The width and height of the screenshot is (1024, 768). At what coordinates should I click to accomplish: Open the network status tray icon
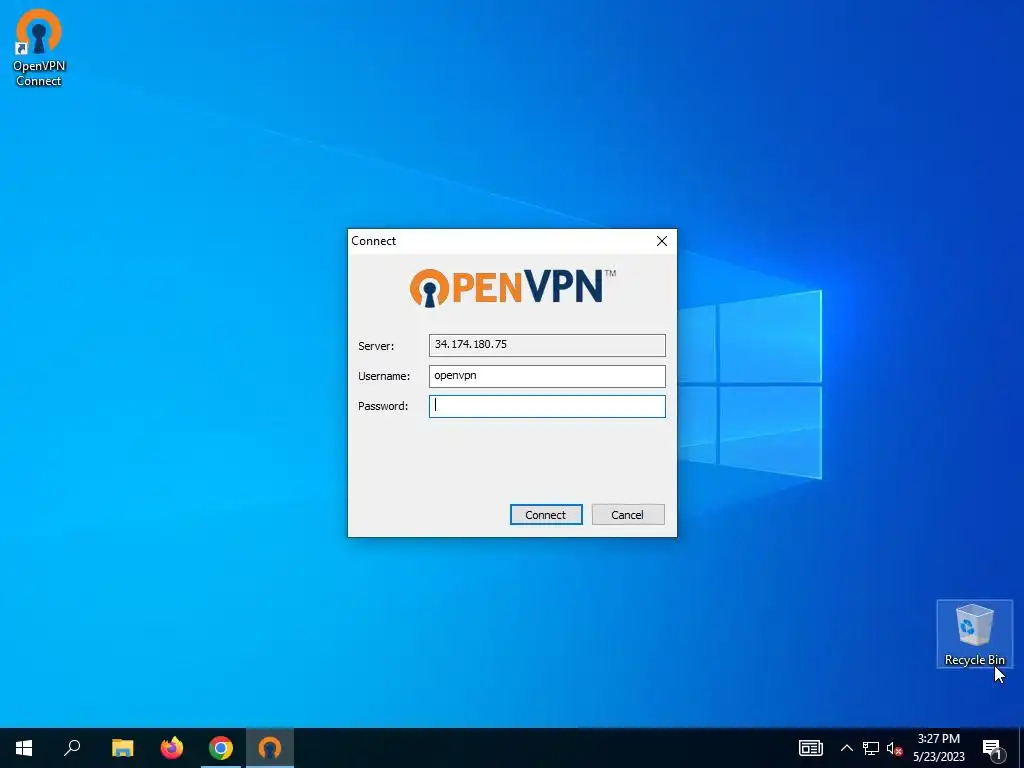click(x=871, y=748)
